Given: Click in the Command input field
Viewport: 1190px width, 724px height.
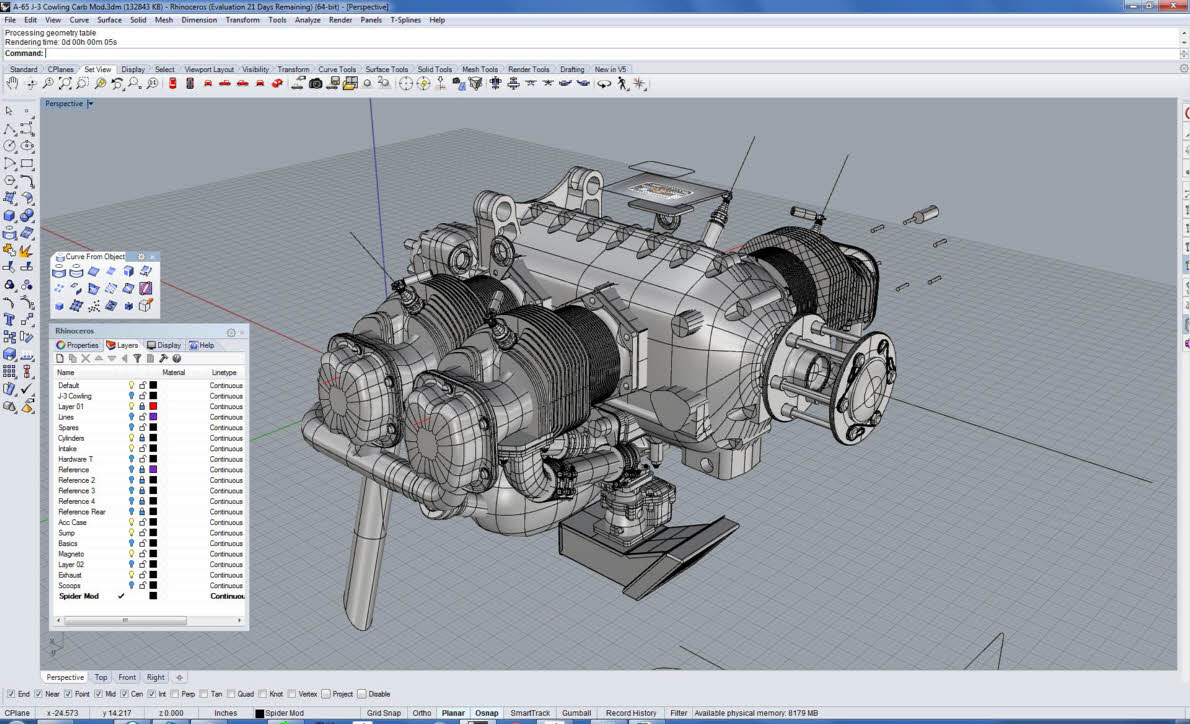Looking at the screenshot, I should [611, 53].
